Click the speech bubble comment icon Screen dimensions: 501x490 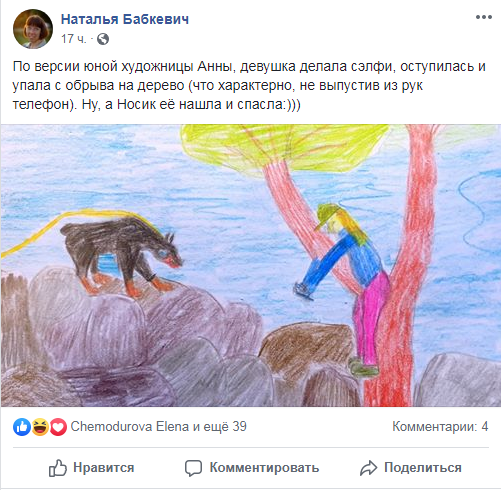click(x=193, y=468)
